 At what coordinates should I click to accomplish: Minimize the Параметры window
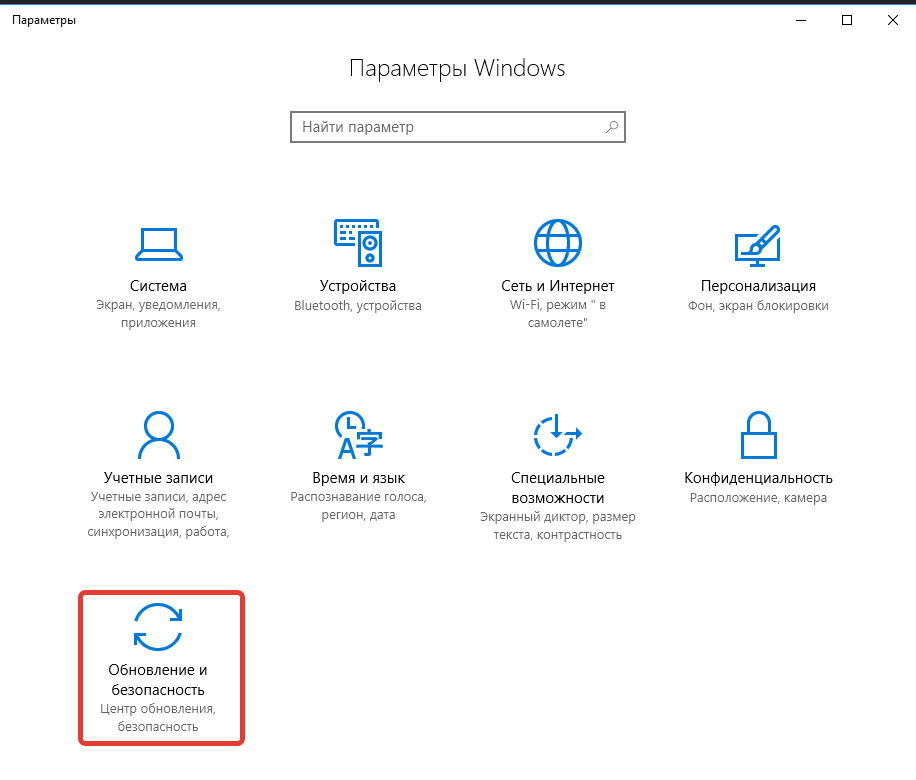(x=801, y=20)
